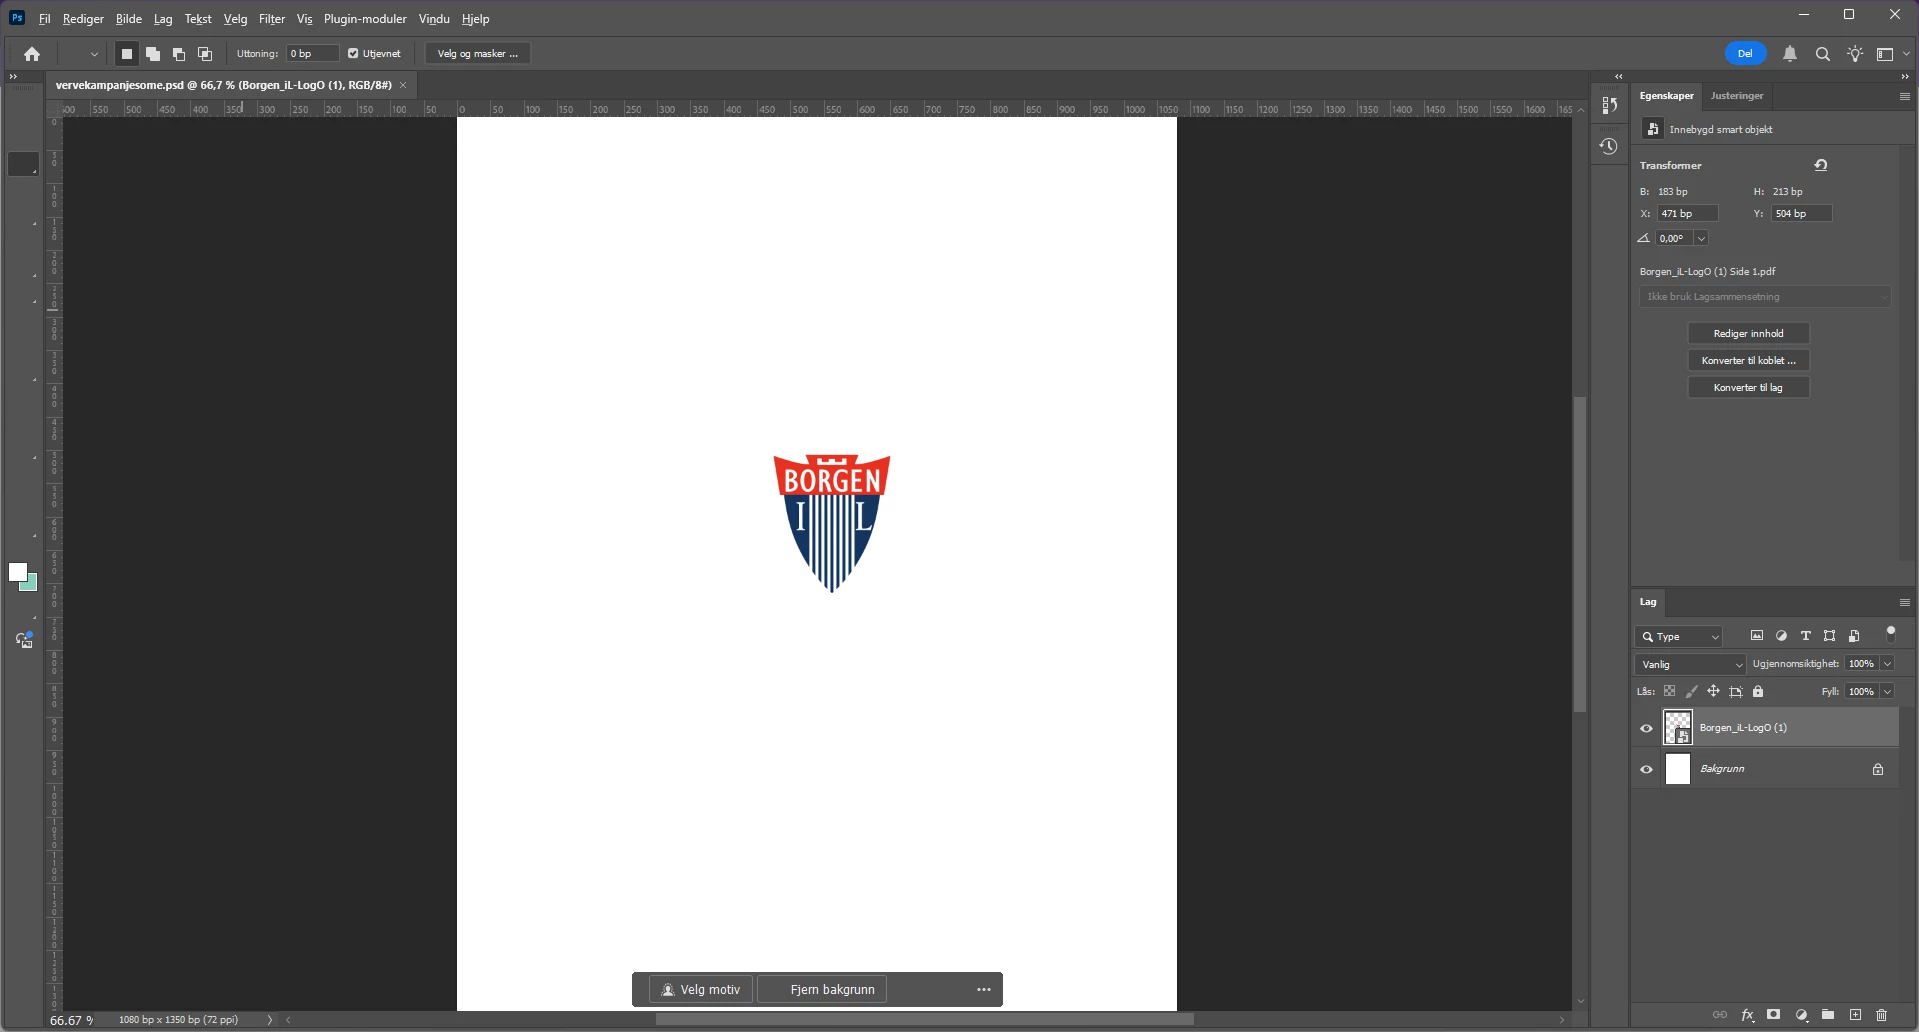
Task: Choose Add to selection mode
Action: [153, 54]
